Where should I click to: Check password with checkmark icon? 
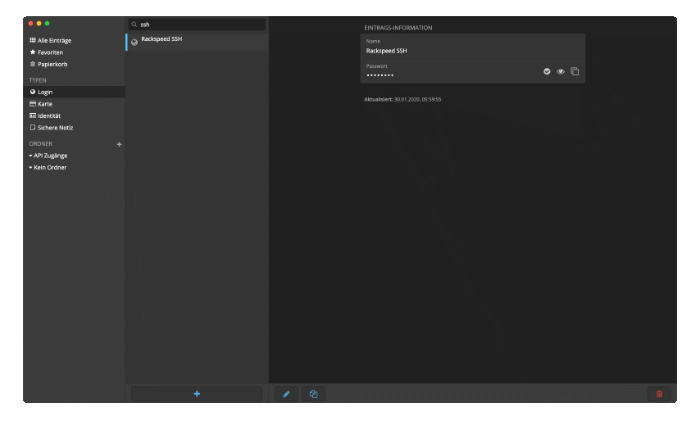pos(547,71)
